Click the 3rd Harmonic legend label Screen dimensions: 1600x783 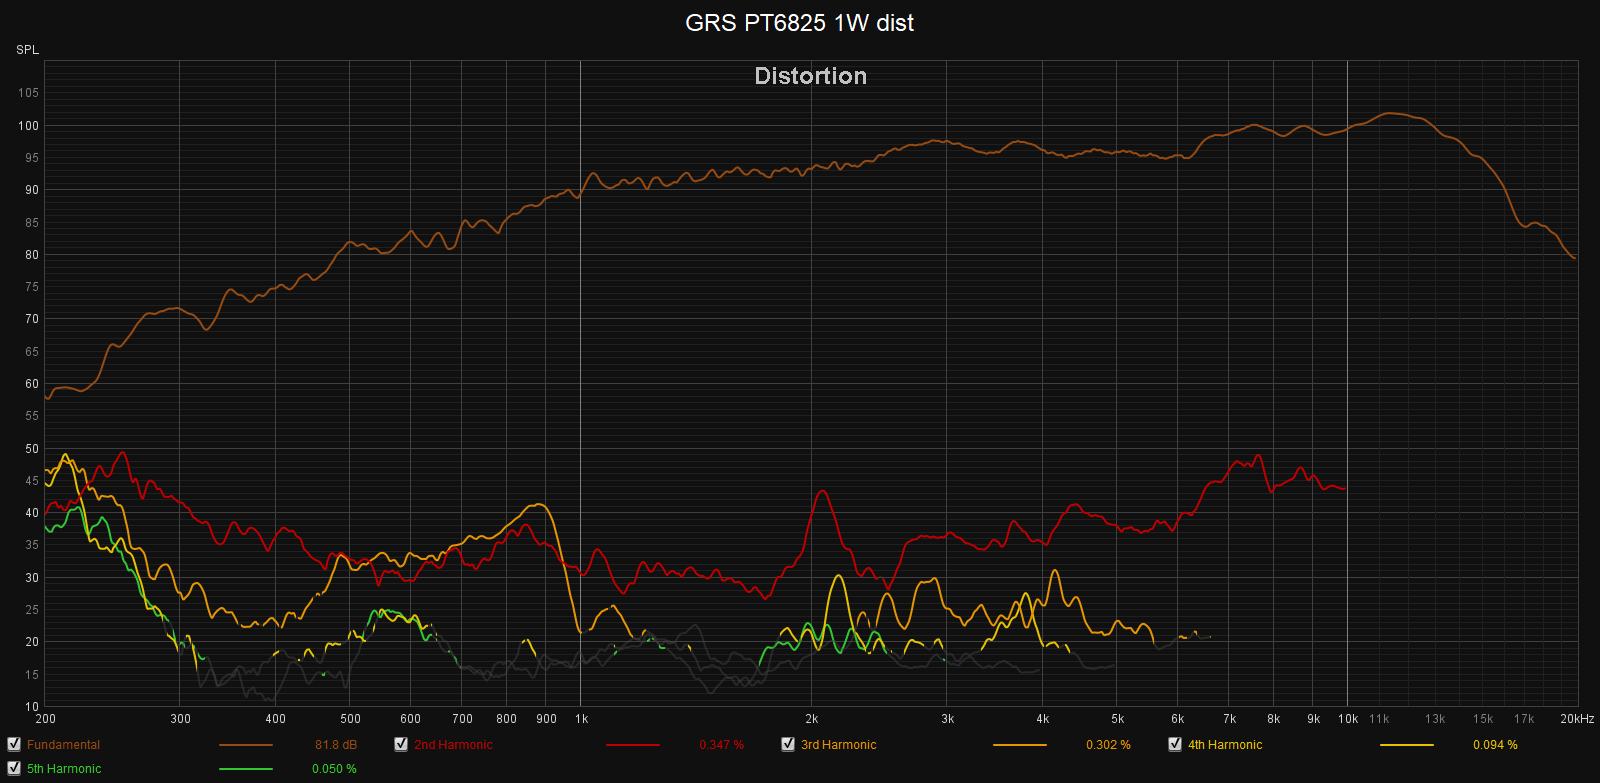pos(838,745)
